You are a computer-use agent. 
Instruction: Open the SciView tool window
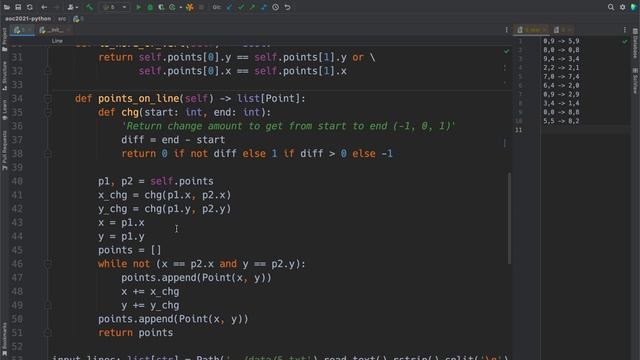tap(635, 81)
